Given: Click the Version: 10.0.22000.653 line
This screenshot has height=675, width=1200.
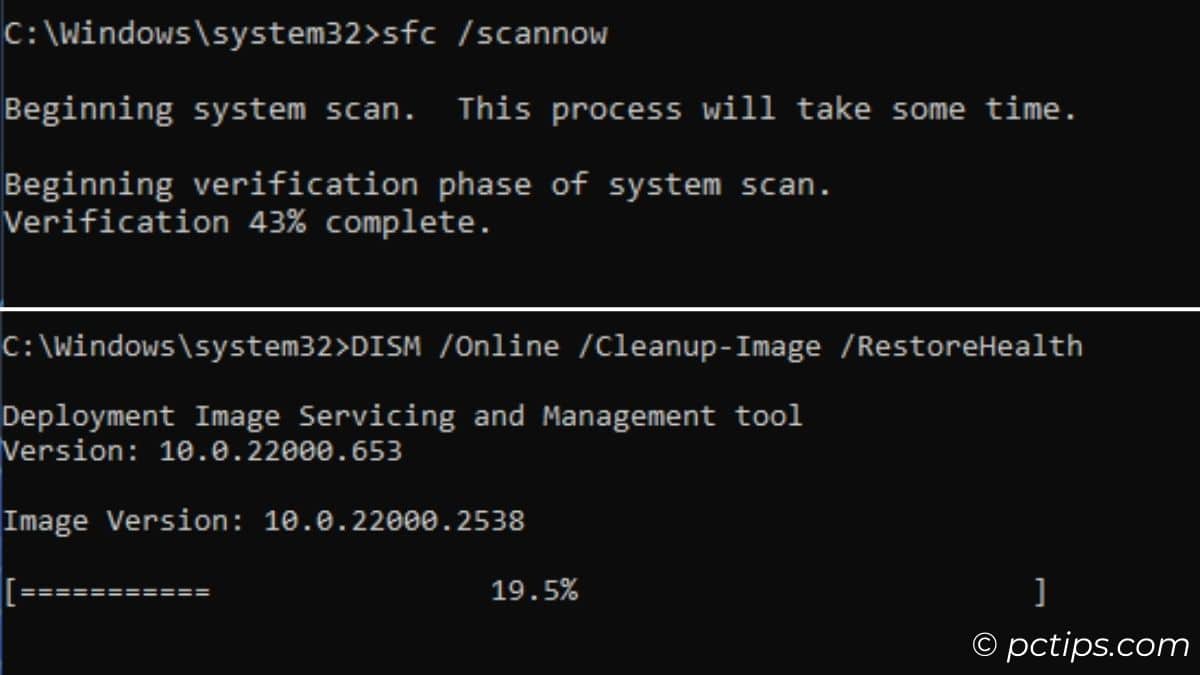Looking at the screenshot, I should [x=202, y=451].
